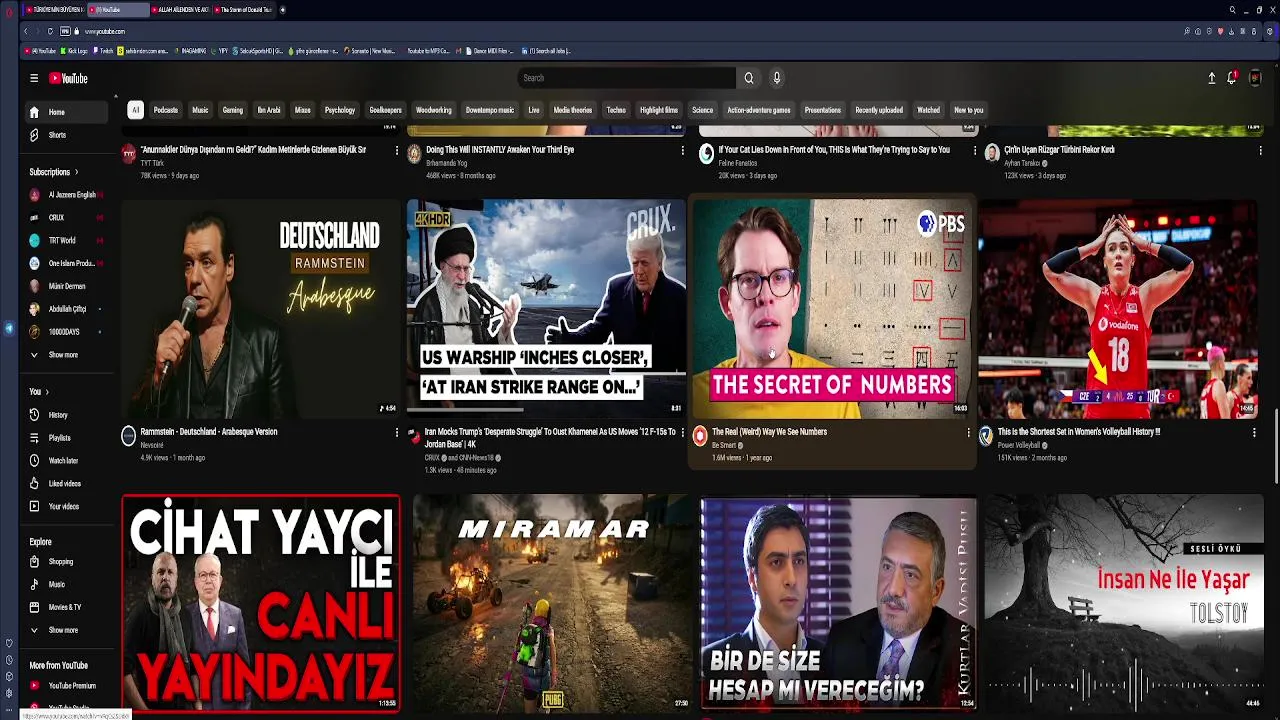Expand Show more under Subscriptions
This screenshot has height=720, width=1280.
67,355
